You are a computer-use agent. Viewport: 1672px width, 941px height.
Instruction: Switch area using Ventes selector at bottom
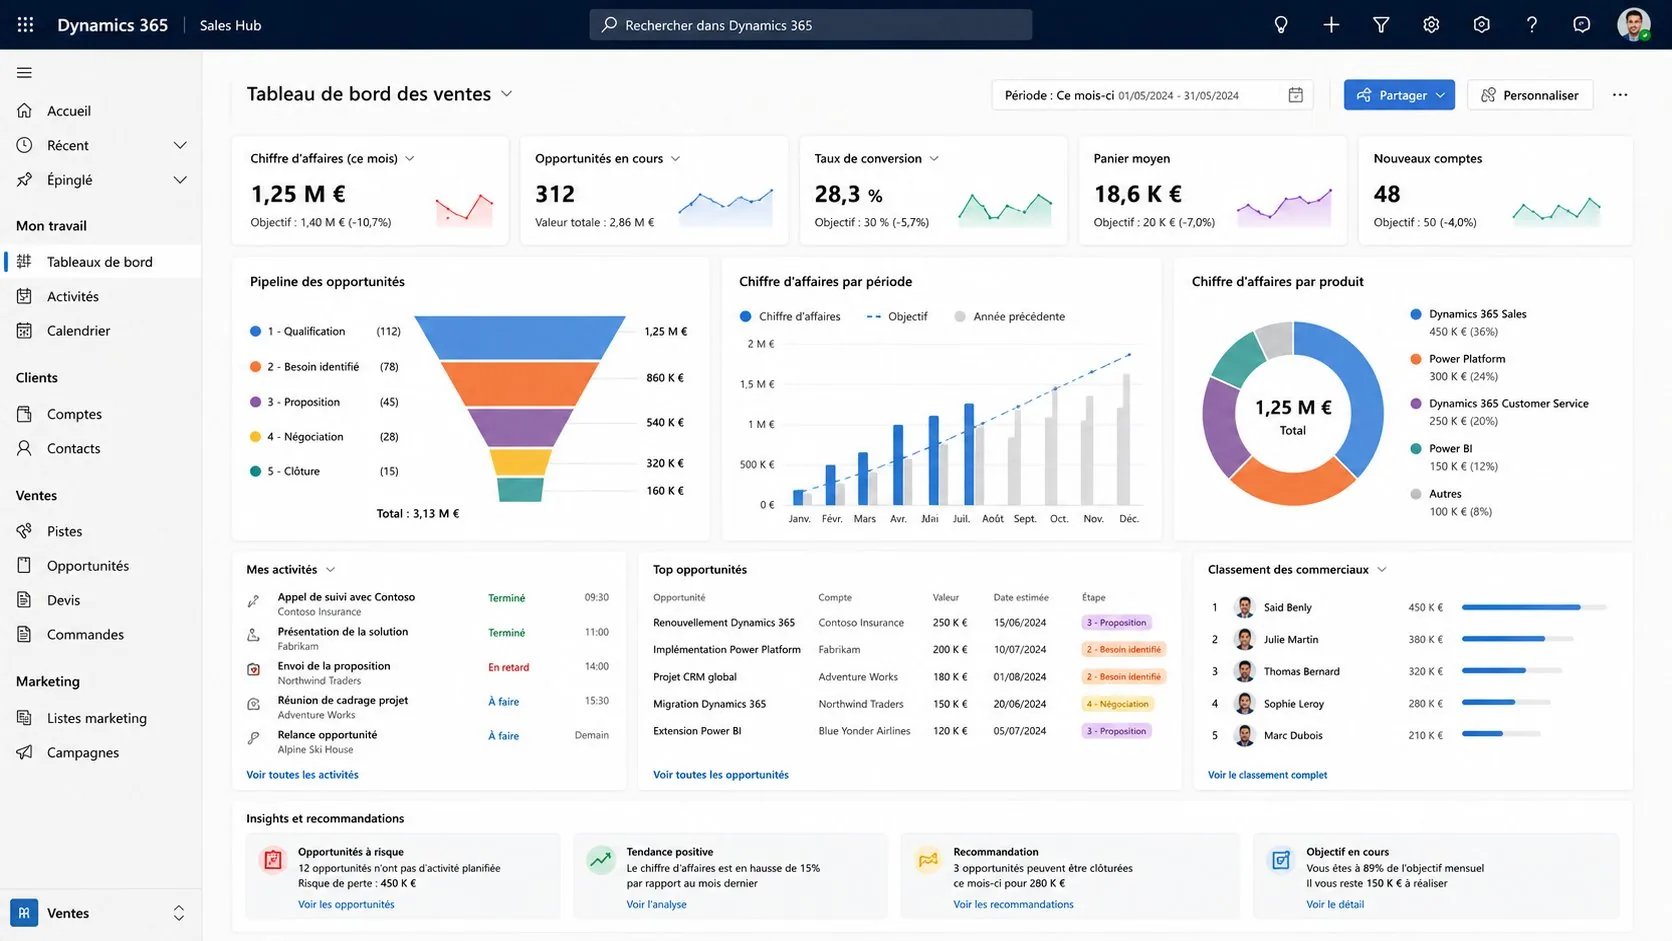click(100, 913)
